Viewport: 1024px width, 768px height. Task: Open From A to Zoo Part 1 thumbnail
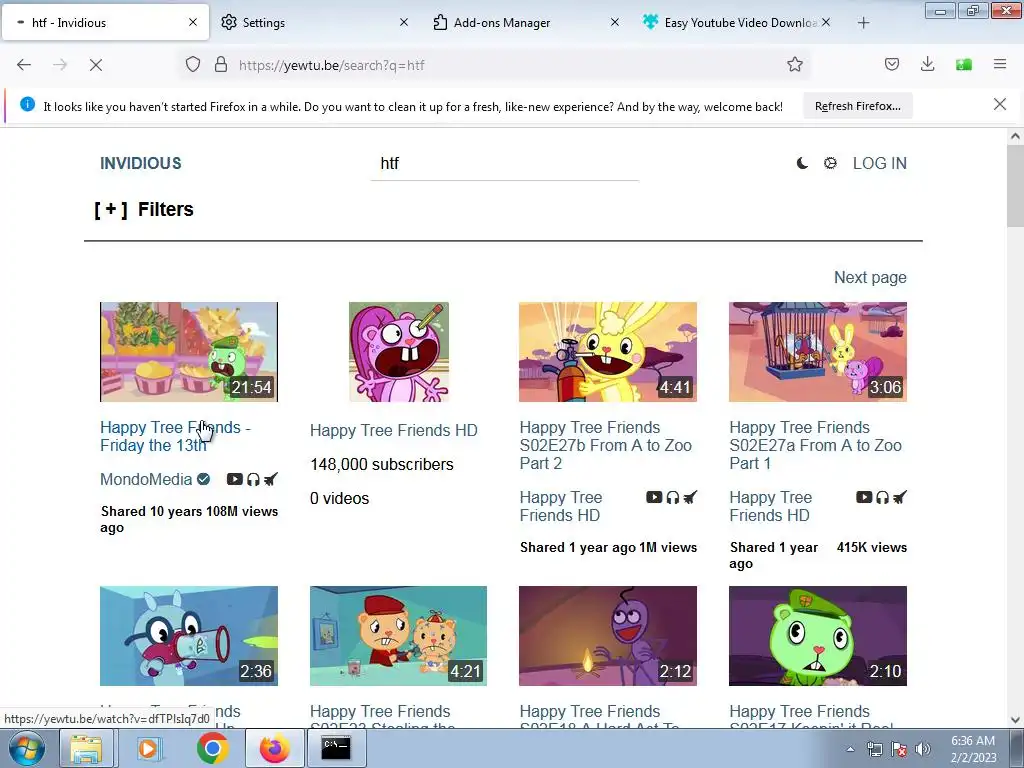pyautogui.click(x=818, y=351)
